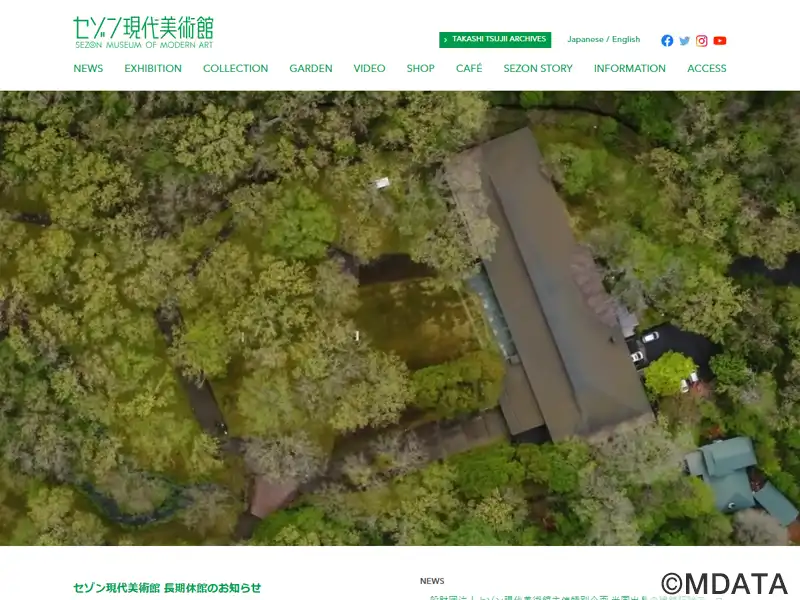Open the Instagram social icon
The width and height of the screenshot is (800, 600).
pyautogui.click(x=702, y=41)
